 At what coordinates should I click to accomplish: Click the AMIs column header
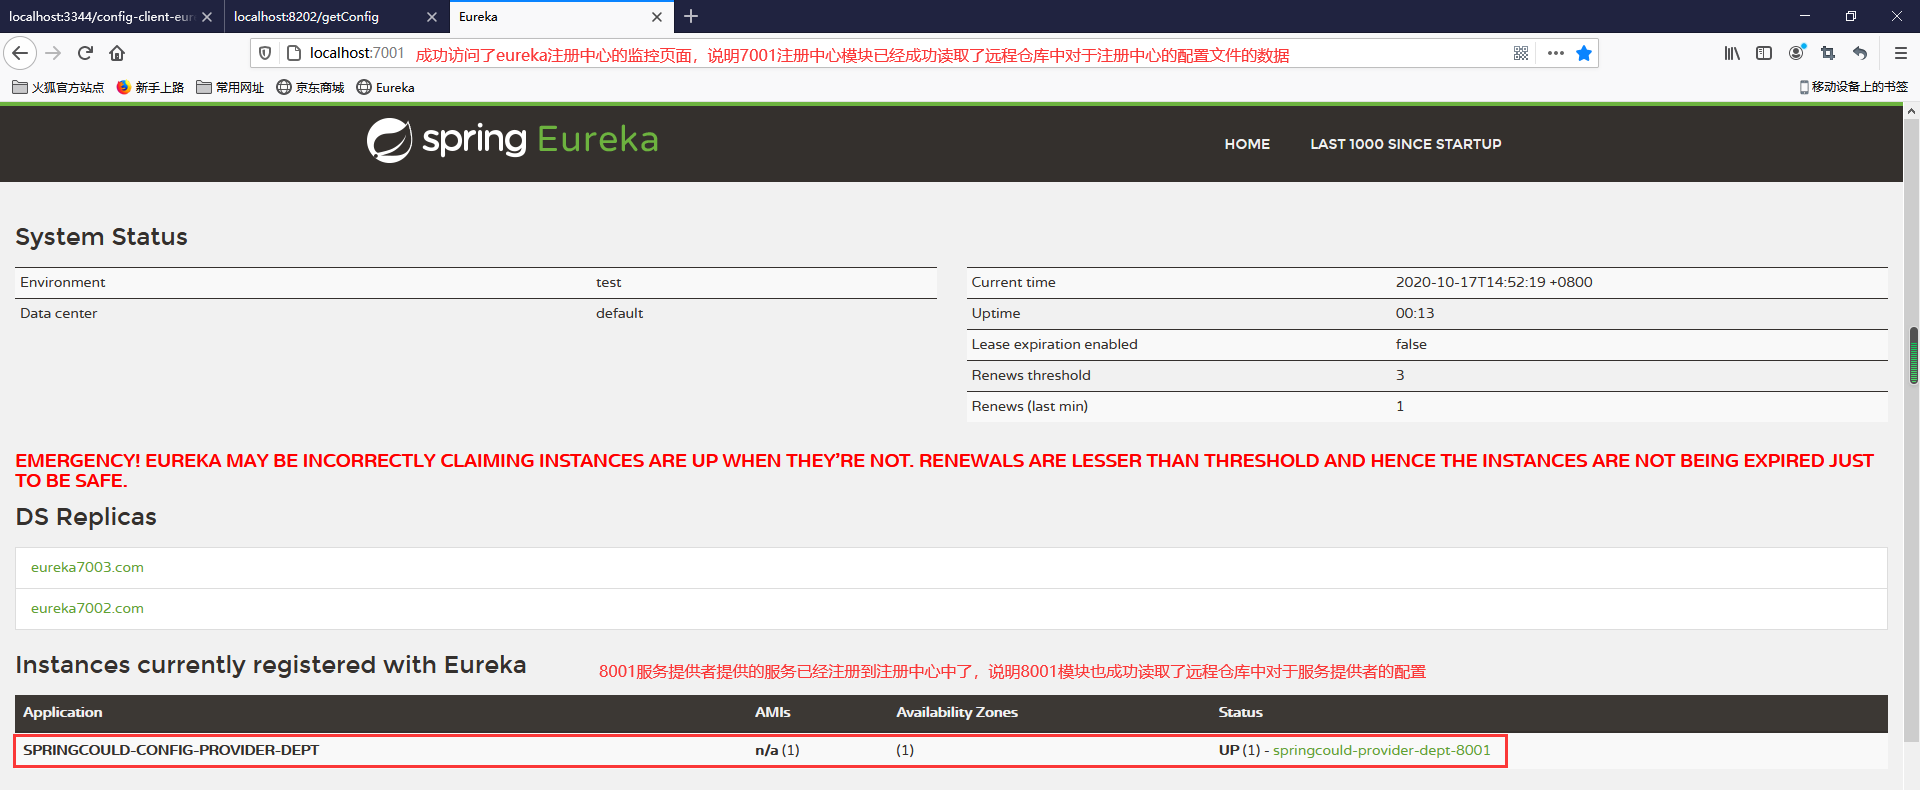(772, 712)
